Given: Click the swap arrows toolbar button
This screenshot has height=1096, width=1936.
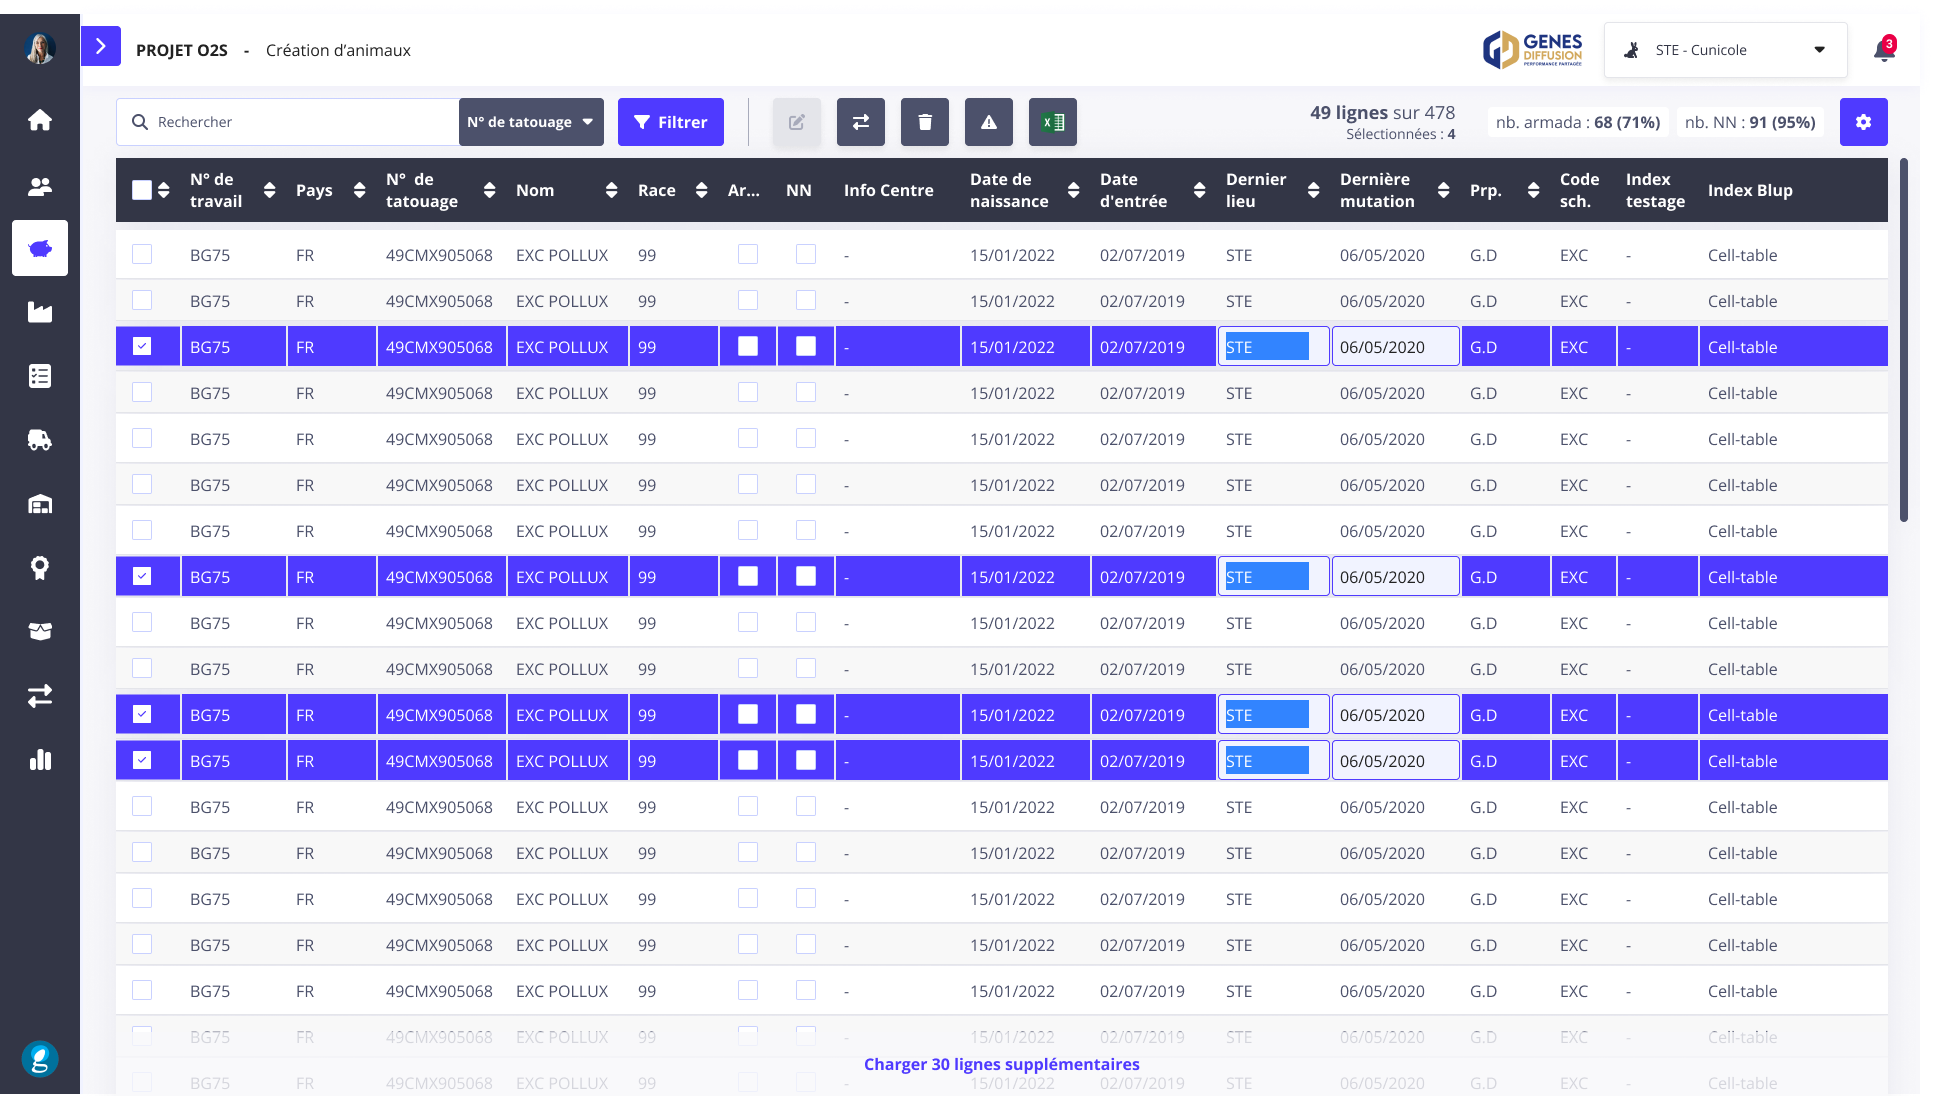Looking at the screenshot, I should (x=860, y=122).
